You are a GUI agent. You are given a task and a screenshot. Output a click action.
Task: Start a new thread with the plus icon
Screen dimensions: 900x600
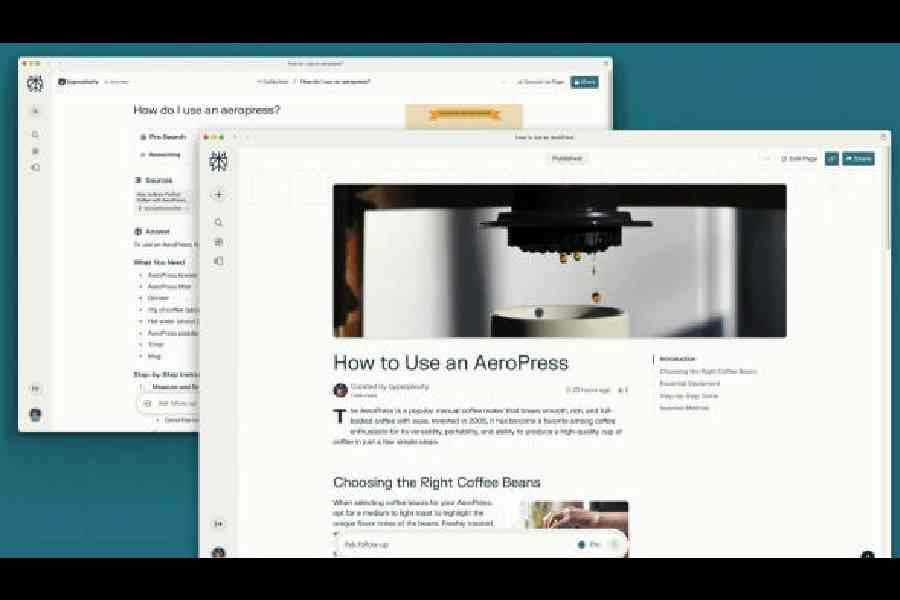(219, 195)
